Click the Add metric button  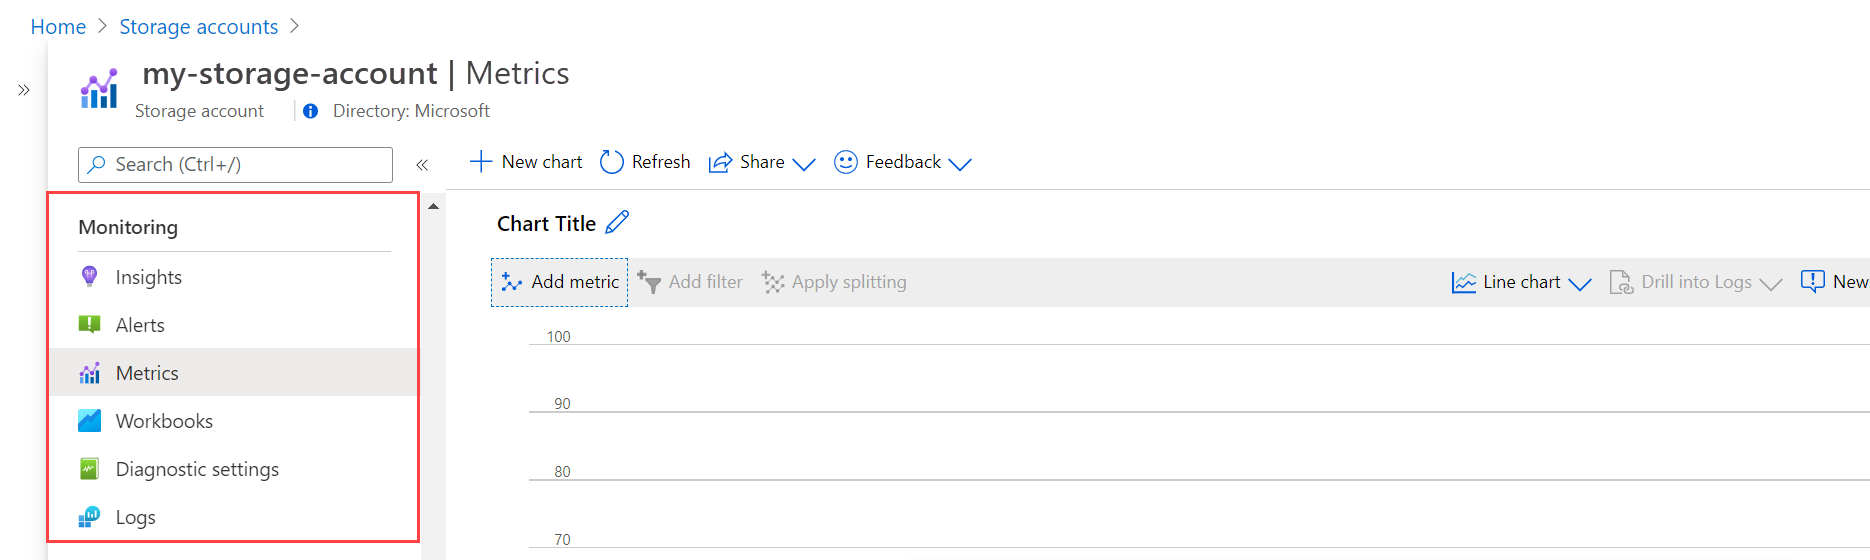560,282
